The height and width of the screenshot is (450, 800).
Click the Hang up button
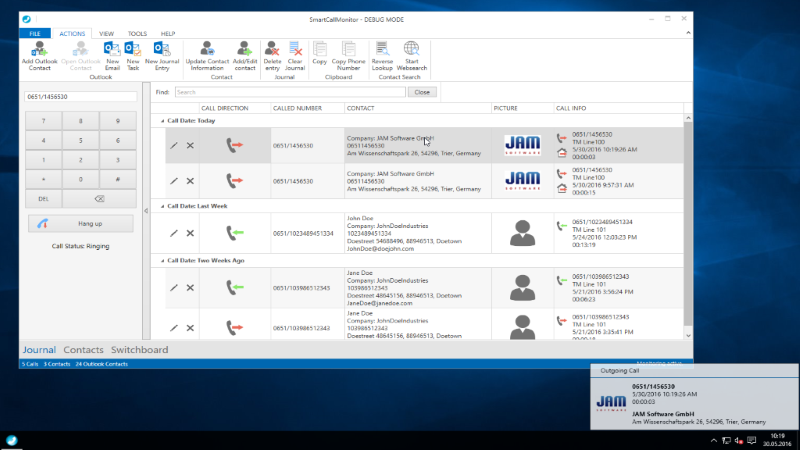81,223
